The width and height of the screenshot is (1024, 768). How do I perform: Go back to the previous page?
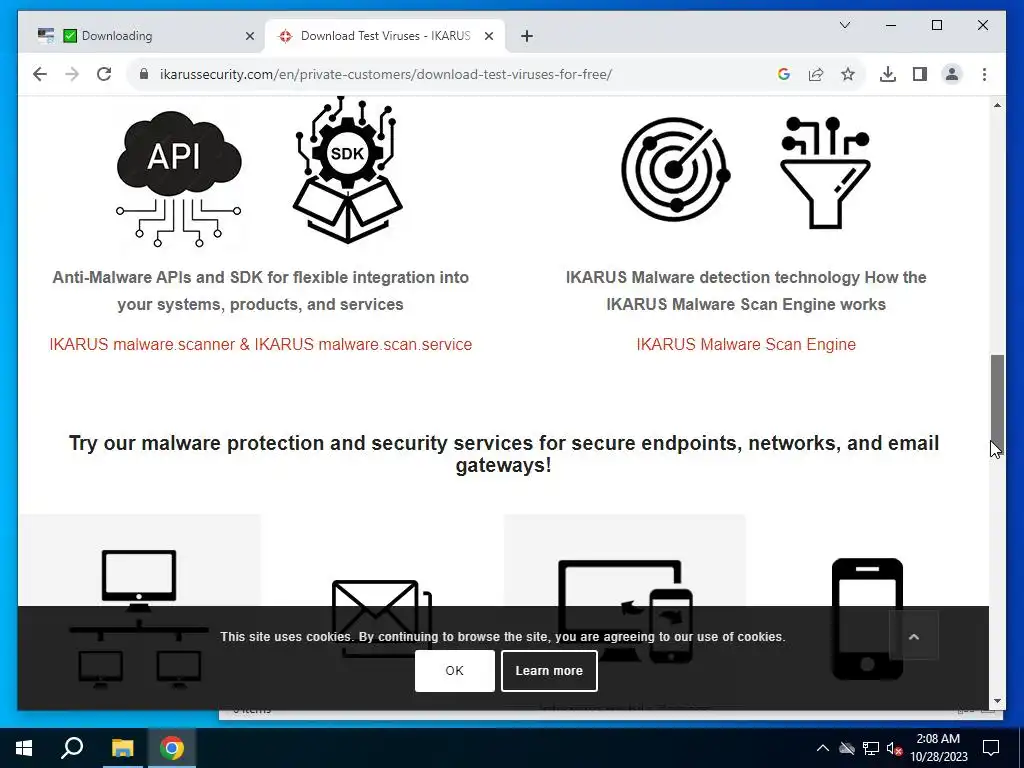click(x=40, y=74)
